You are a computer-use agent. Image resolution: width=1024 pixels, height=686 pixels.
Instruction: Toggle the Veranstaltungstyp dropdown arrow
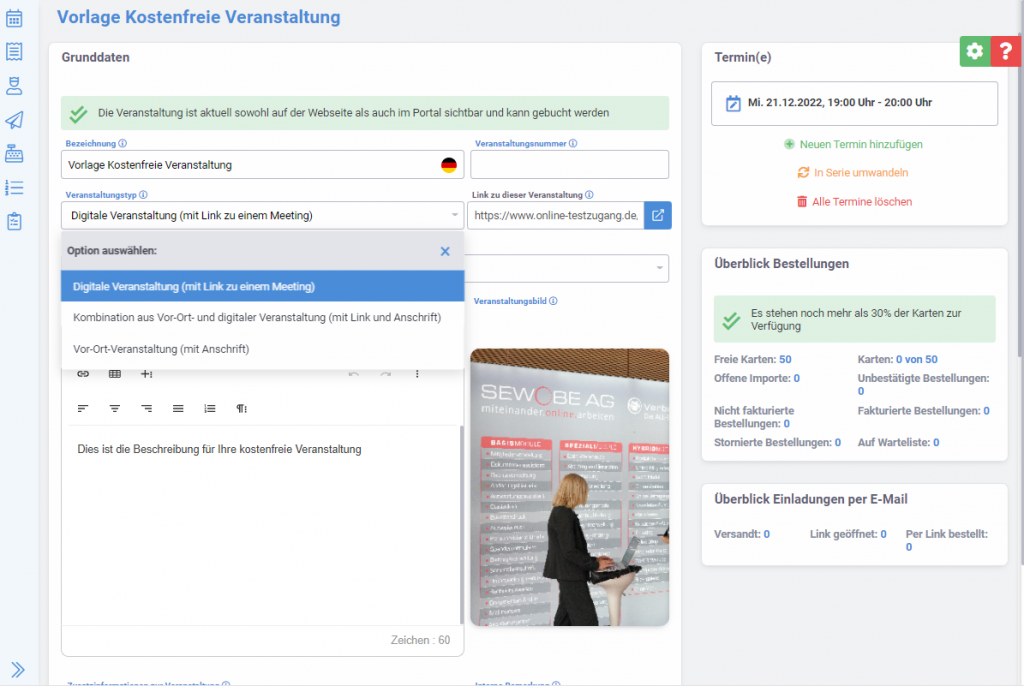click(x=455, y=216)
